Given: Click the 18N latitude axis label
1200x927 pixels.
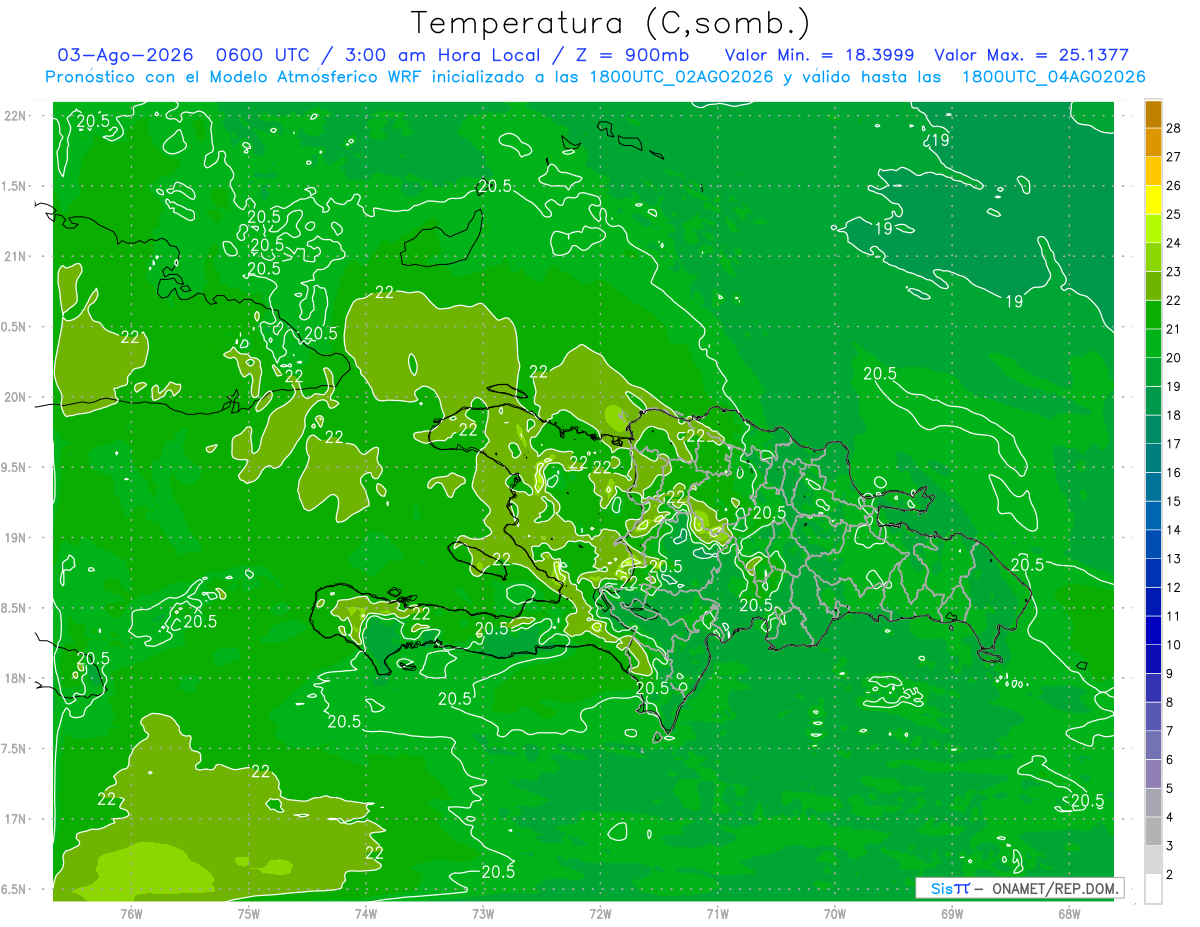Looking at the screenshot, I should tap(17, 678).
